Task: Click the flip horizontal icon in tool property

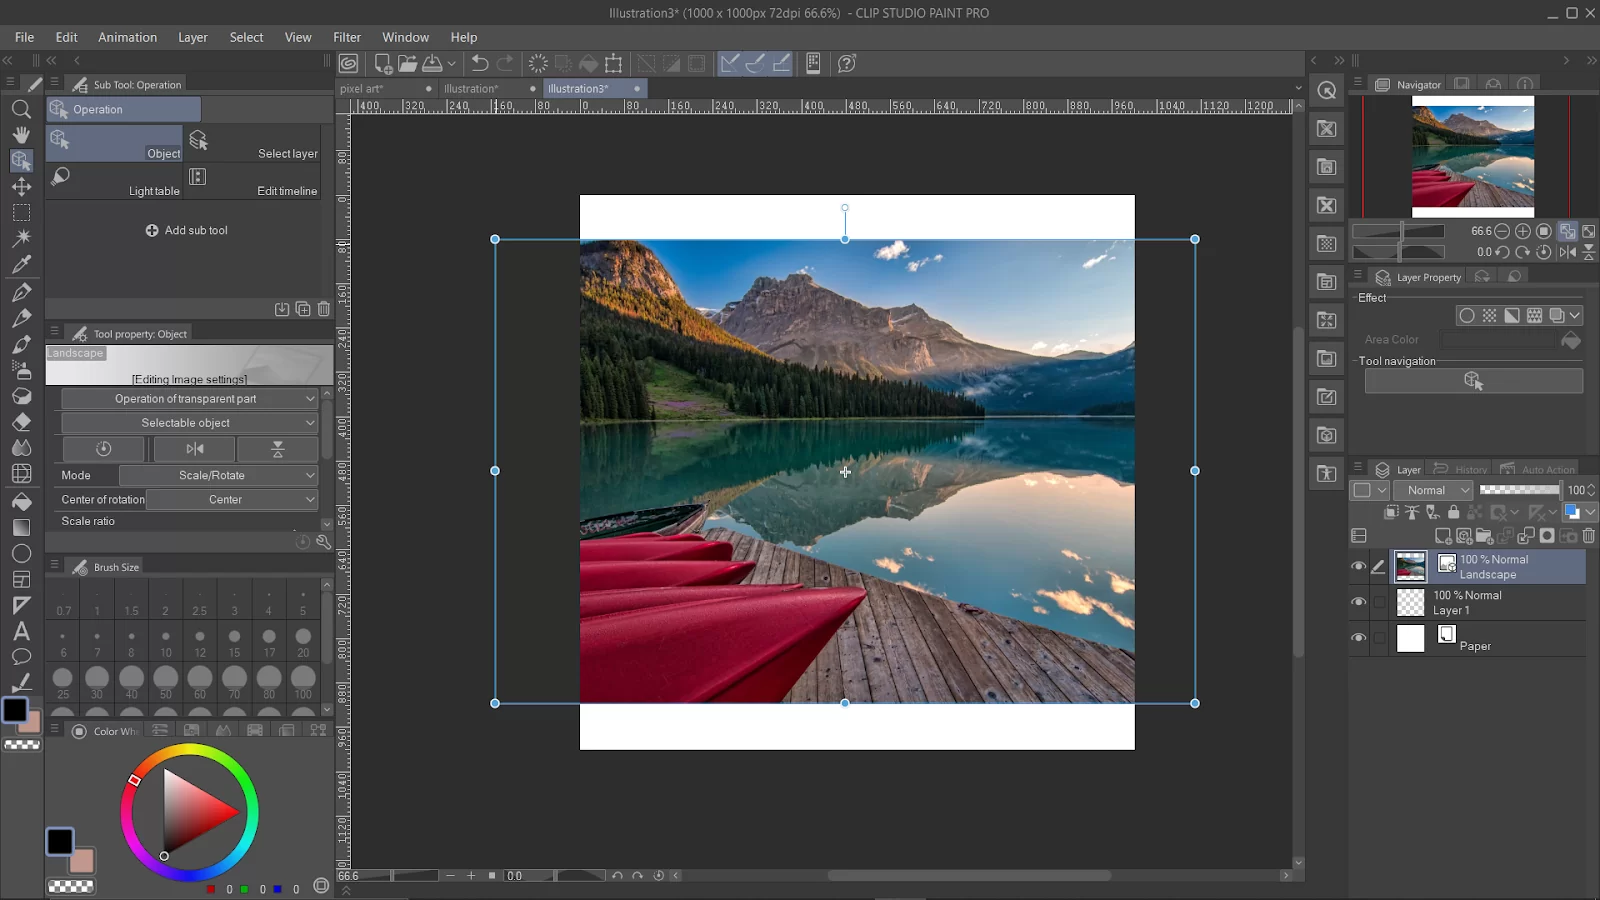Action: pyautogui.click(x=195, y=449)
